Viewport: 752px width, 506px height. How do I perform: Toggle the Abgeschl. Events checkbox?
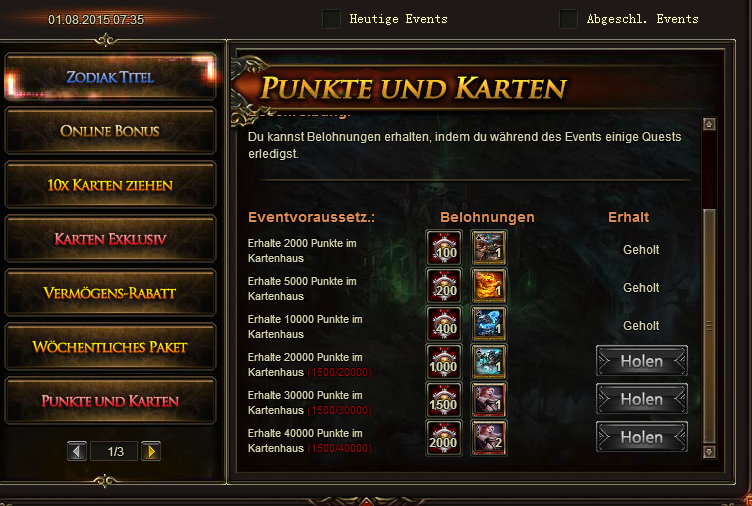[x=568, y=19]
